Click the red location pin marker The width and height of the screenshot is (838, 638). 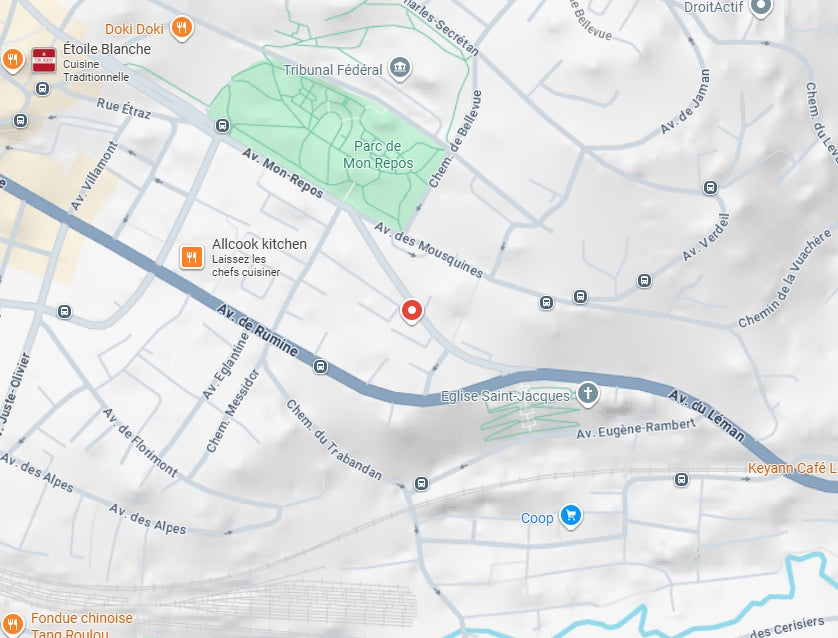(412, 310)
